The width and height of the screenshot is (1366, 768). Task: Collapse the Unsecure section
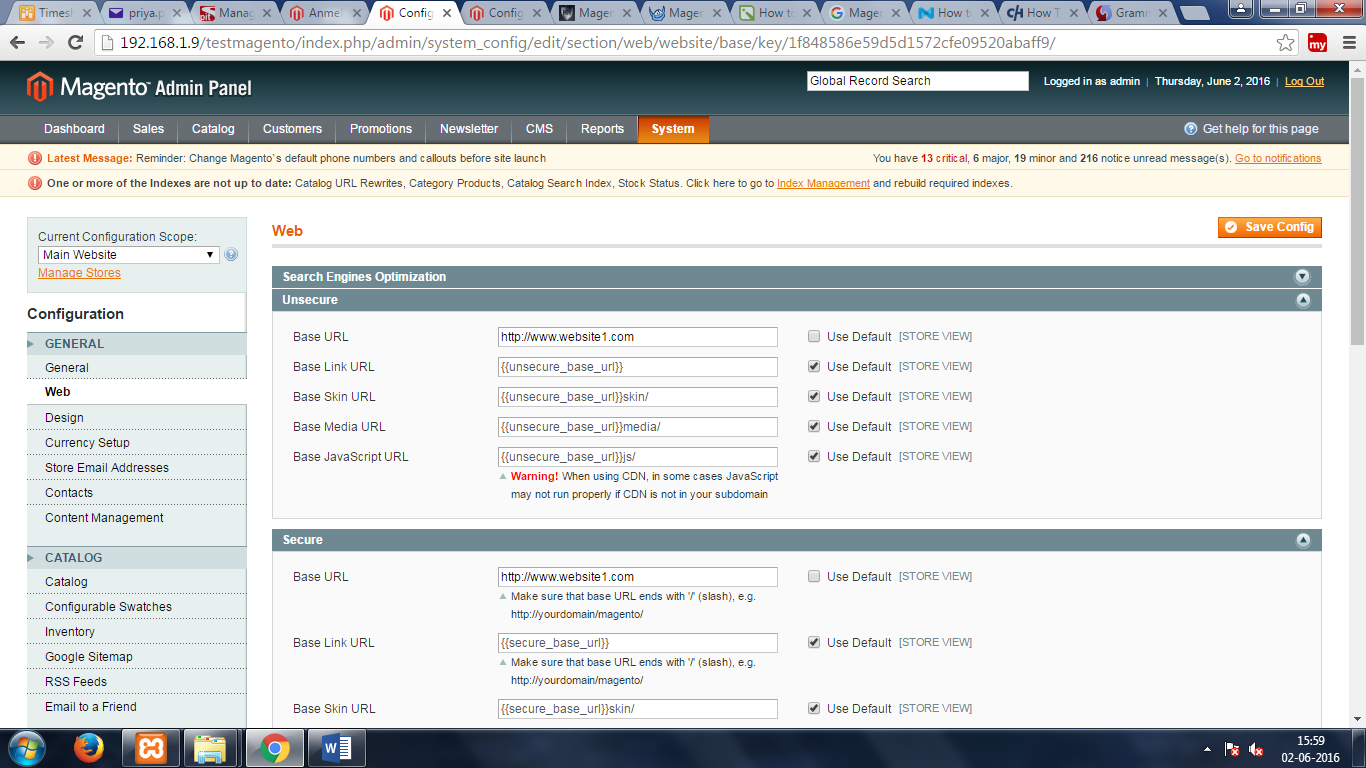[1302, 300]
